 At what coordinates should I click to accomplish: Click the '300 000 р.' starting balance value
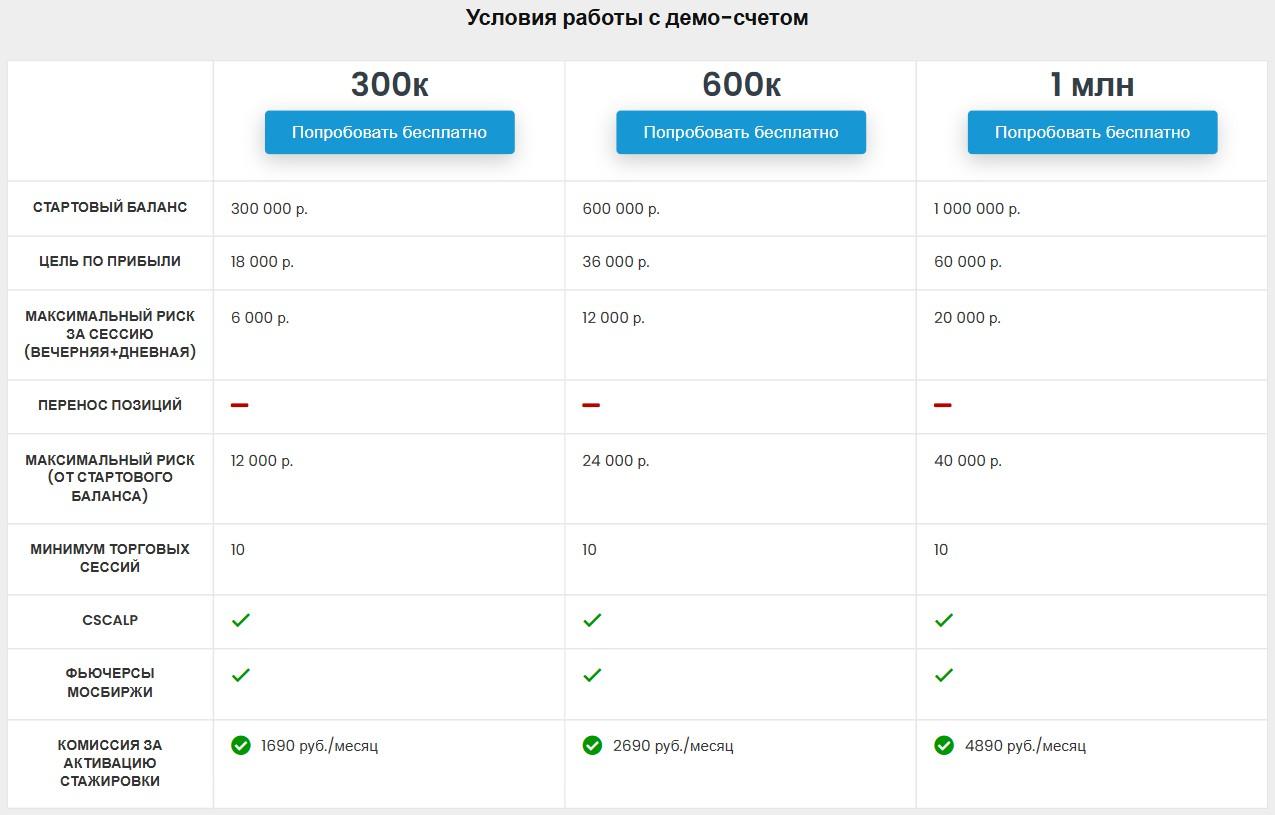(x=269, y=209)
